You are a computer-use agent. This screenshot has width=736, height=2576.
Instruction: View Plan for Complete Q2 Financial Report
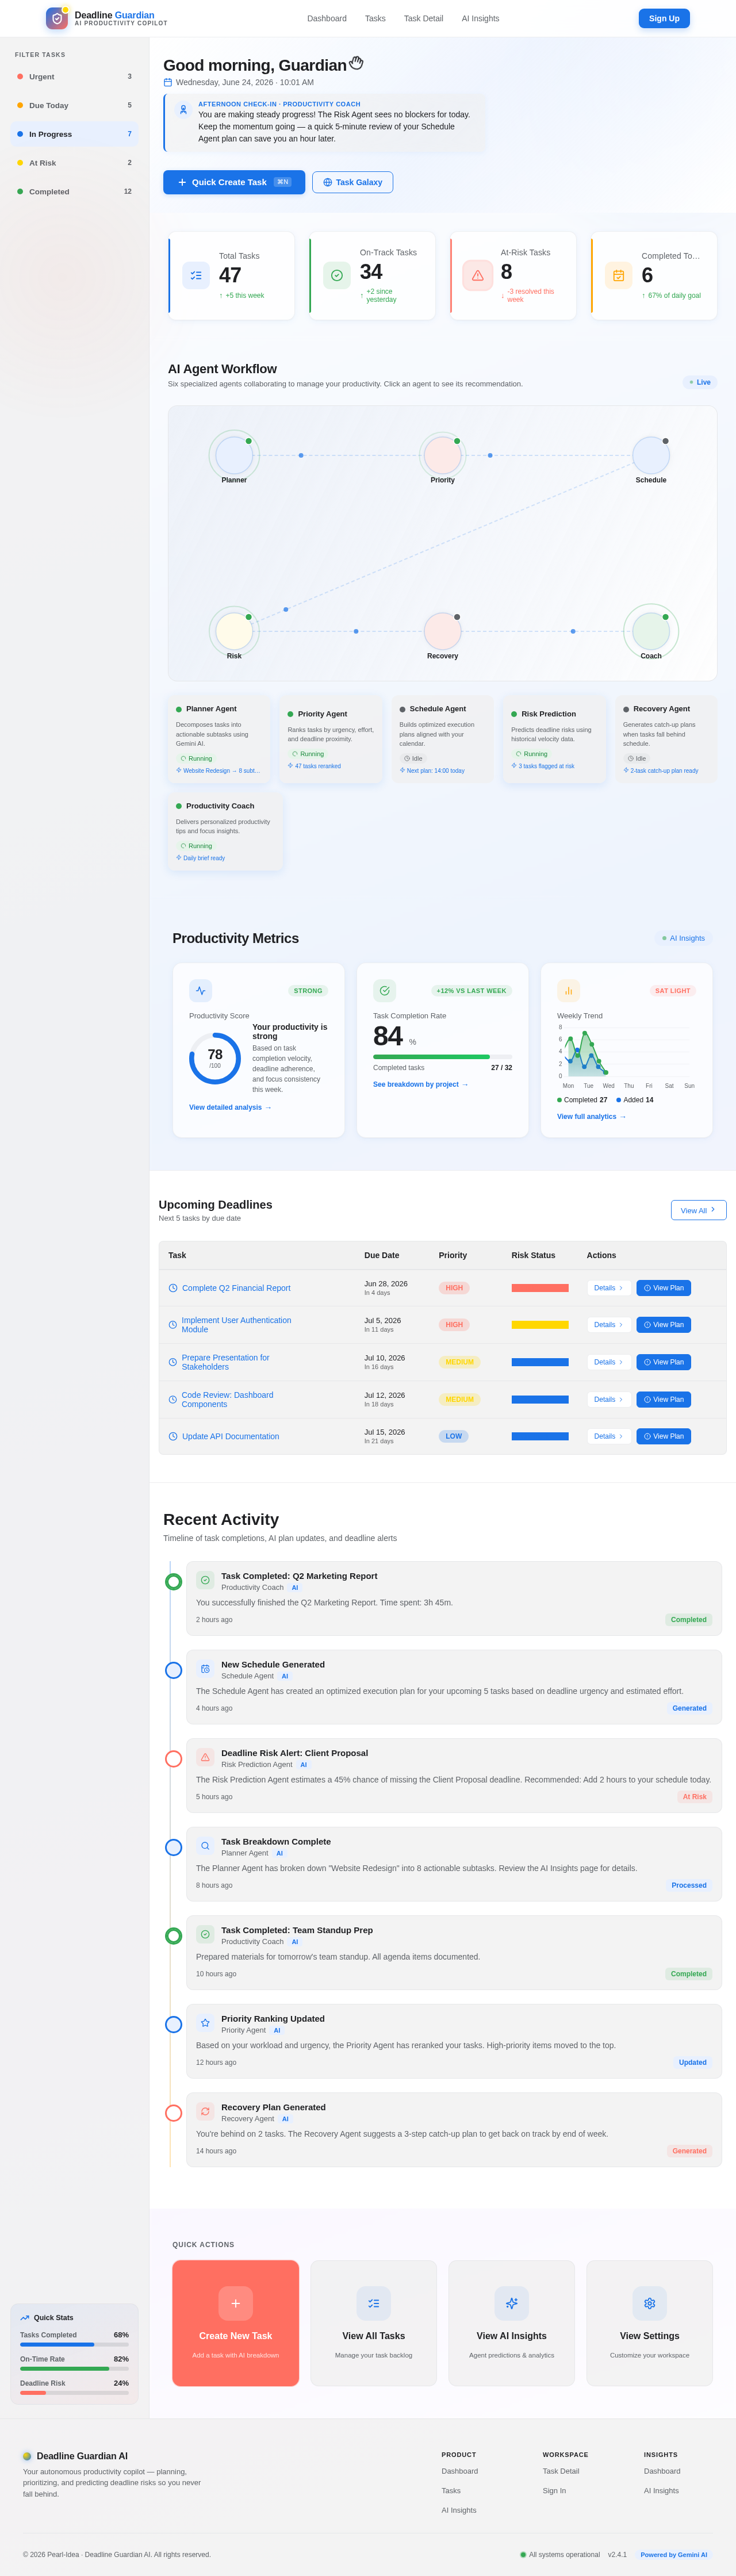663,1288
